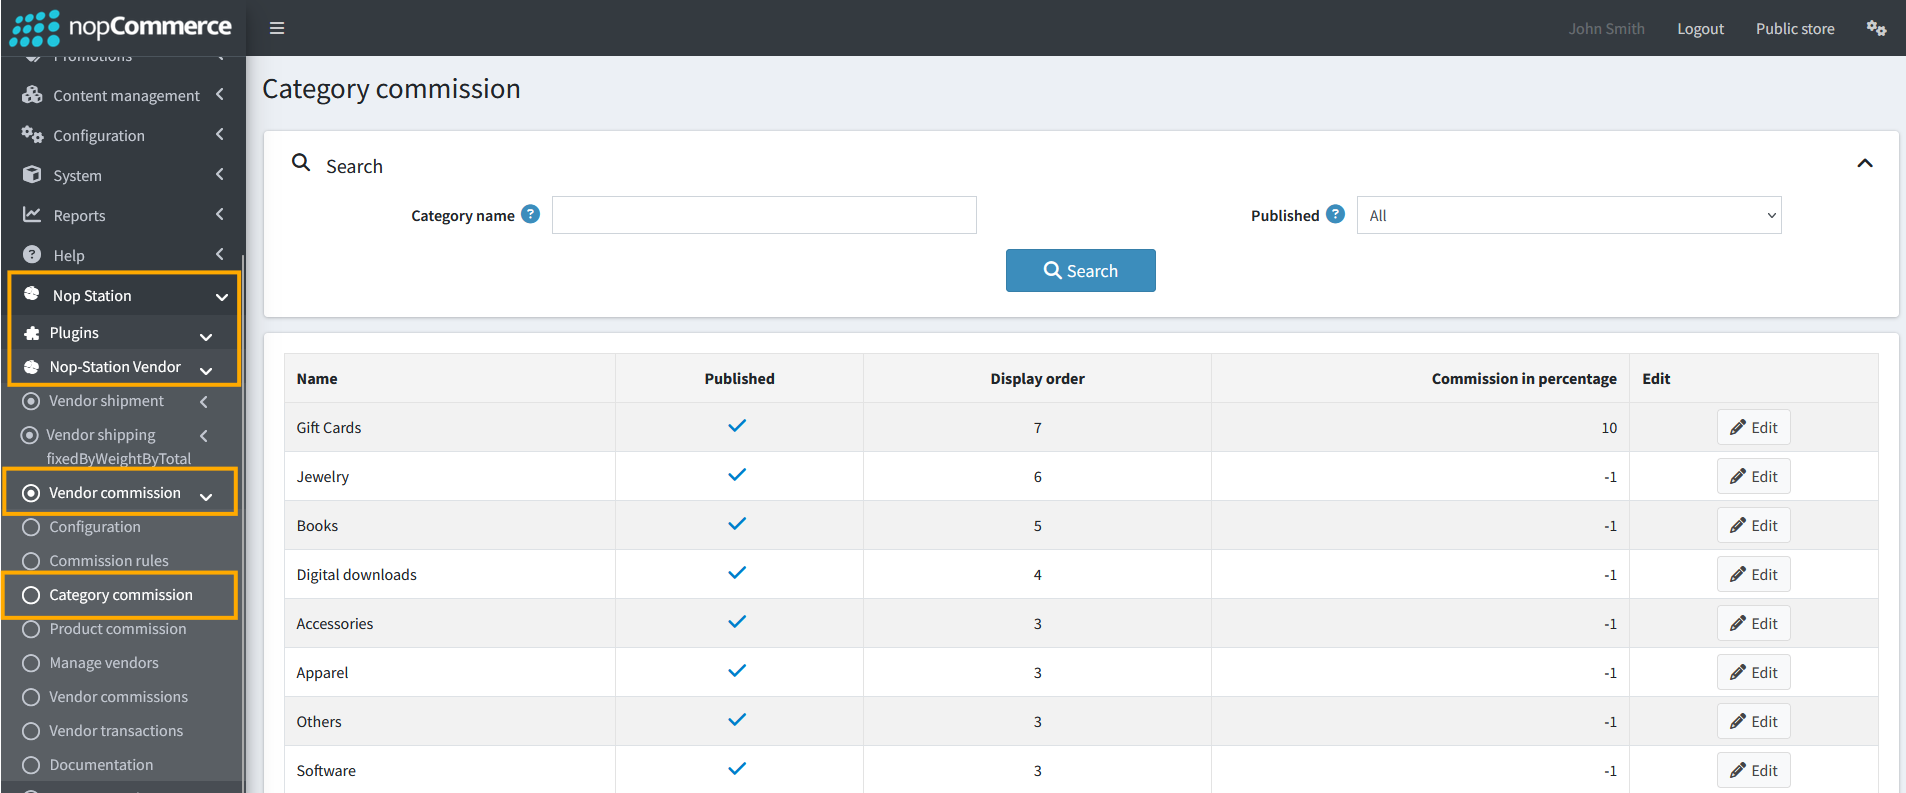This screenshot has width=1906, height=793.
Task: Click the Vendor shipment circle icon
Action: click(x=31, y=401)
